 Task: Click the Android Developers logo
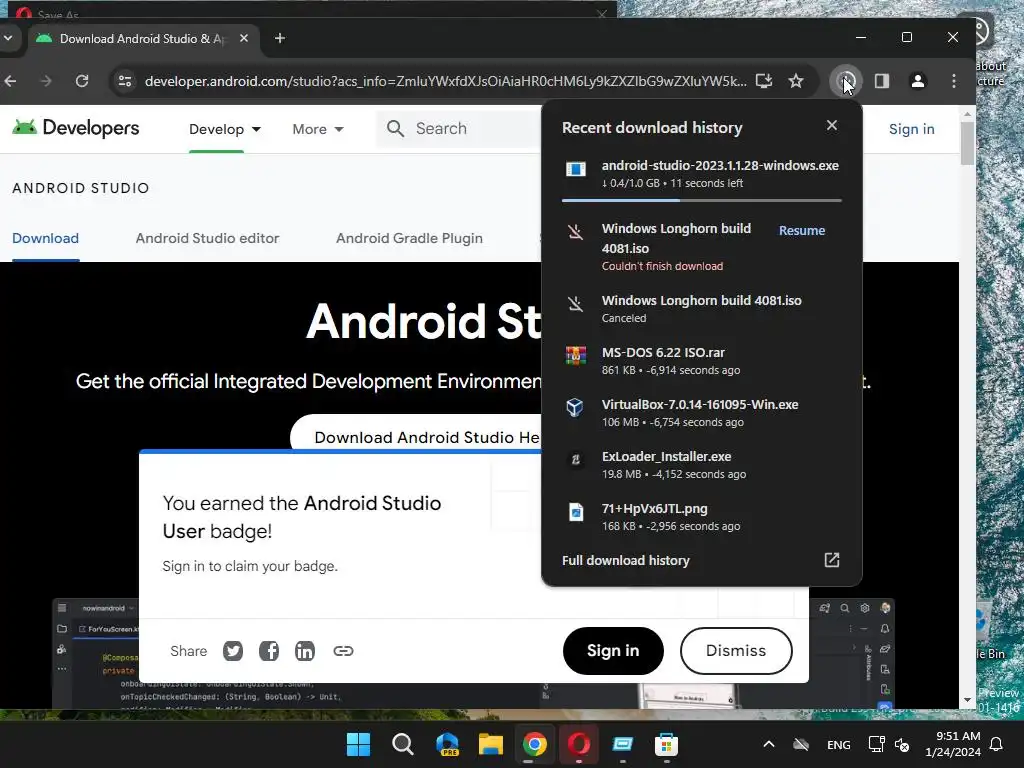pos(76,128)
